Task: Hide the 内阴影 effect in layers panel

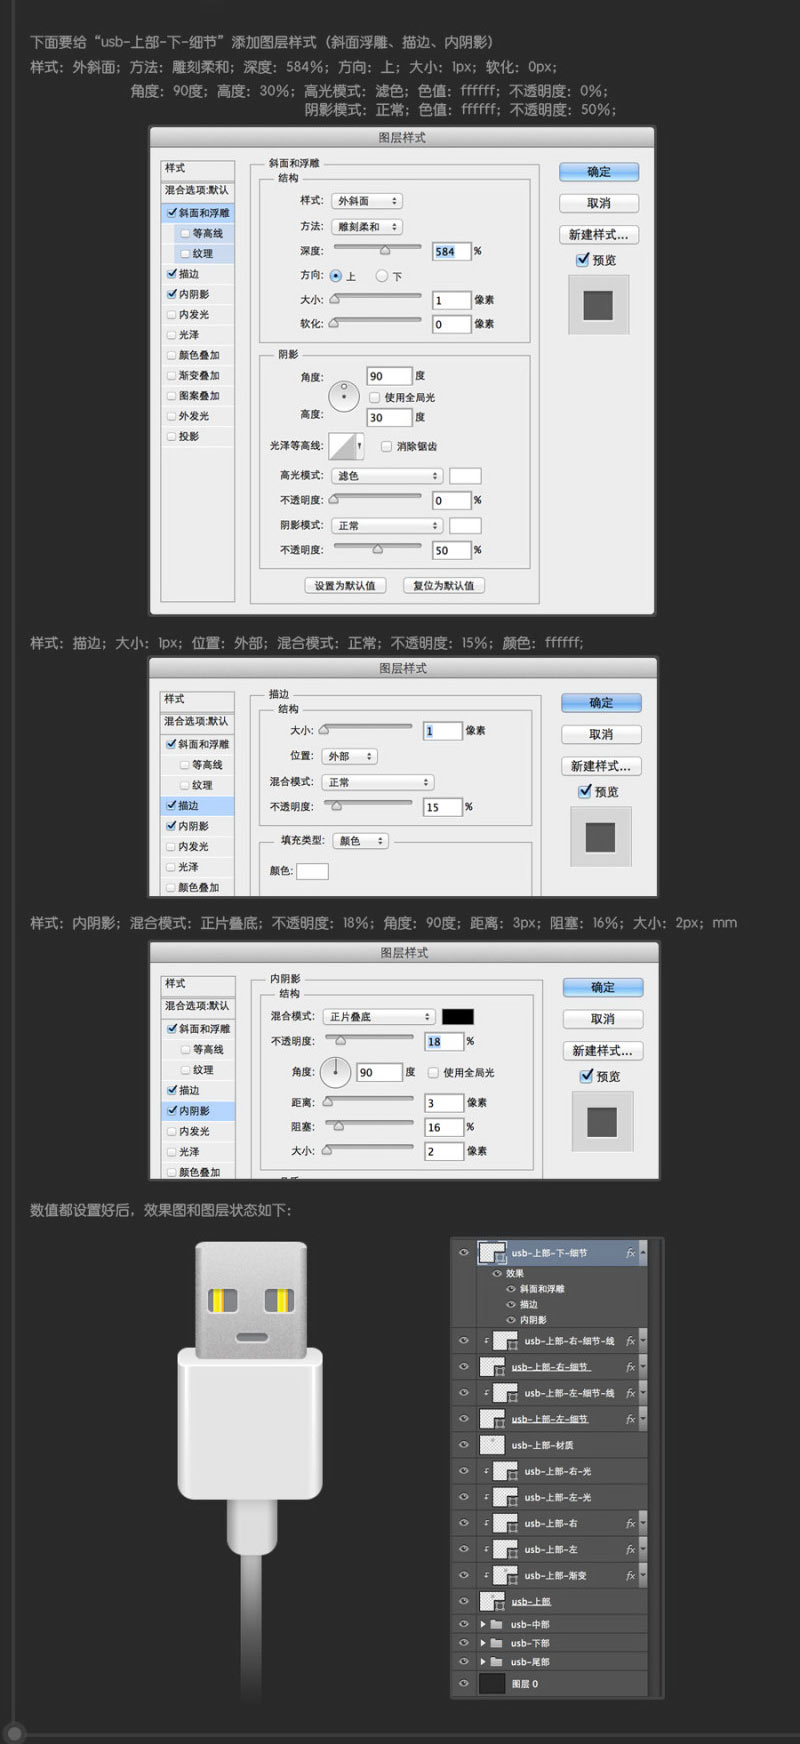Action: [x=511, y=1320]
